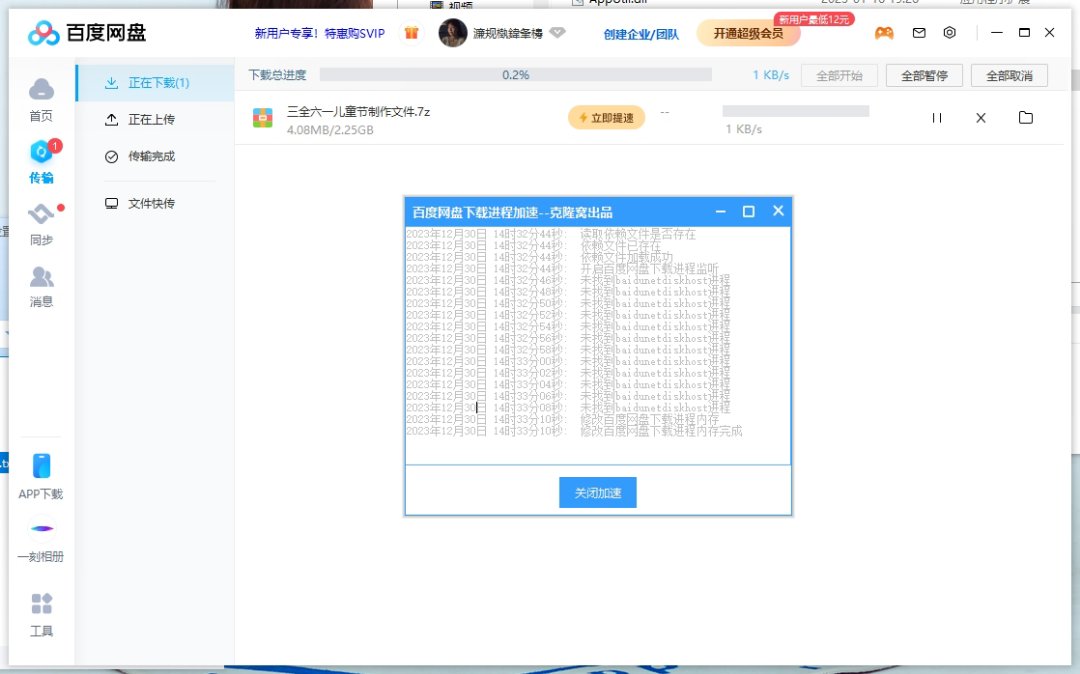Cancel the 7z download with the X

pyautogui.click(x=980, y=117)
